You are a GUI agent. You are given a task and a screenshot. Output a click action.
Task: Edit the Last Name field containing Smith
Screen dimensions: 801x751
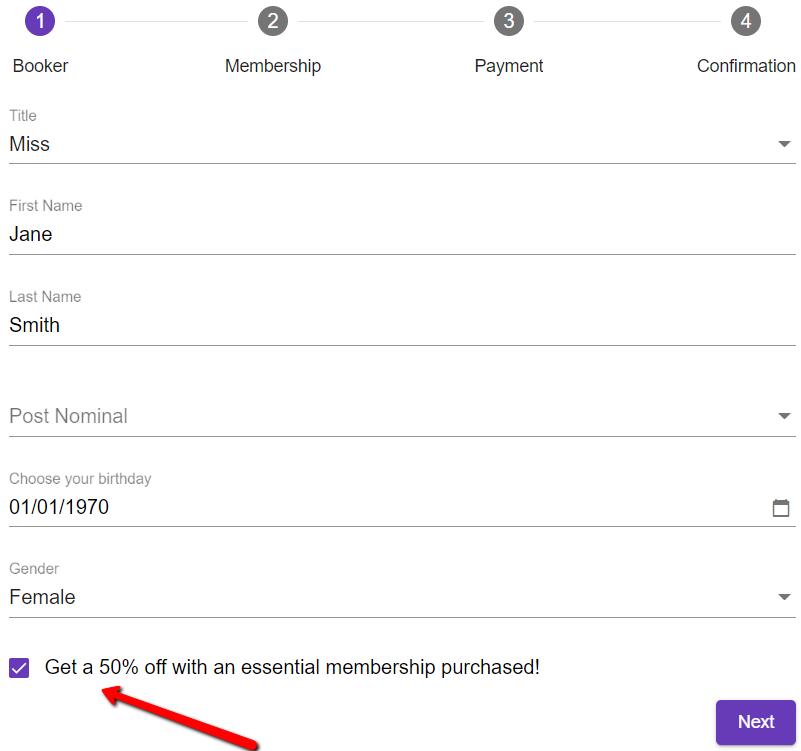[x=402, y=325]
